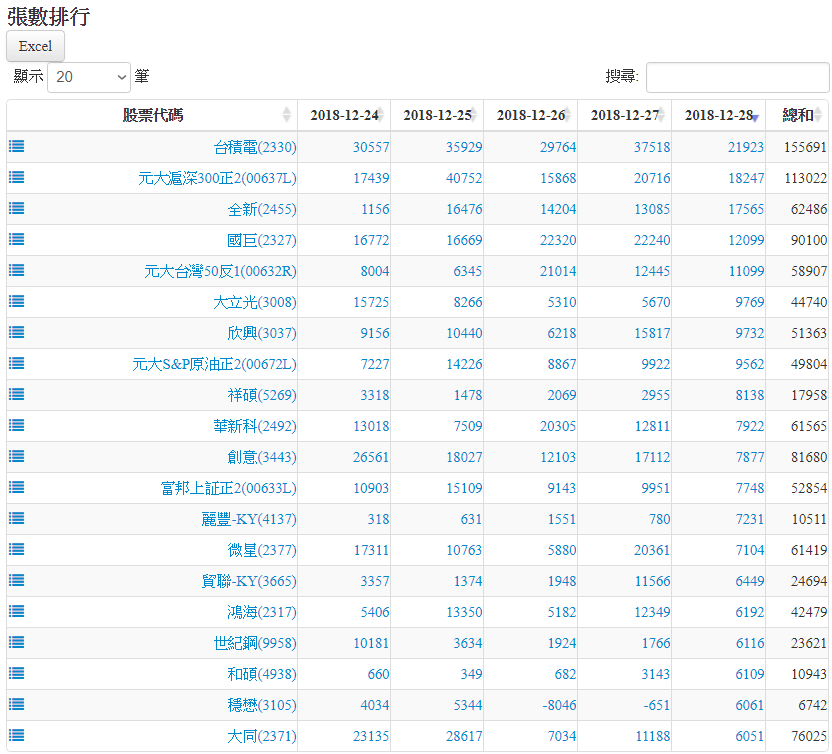Open the 欣興(3037) stock link
The image size is (832, 754).
coord(261,333)
